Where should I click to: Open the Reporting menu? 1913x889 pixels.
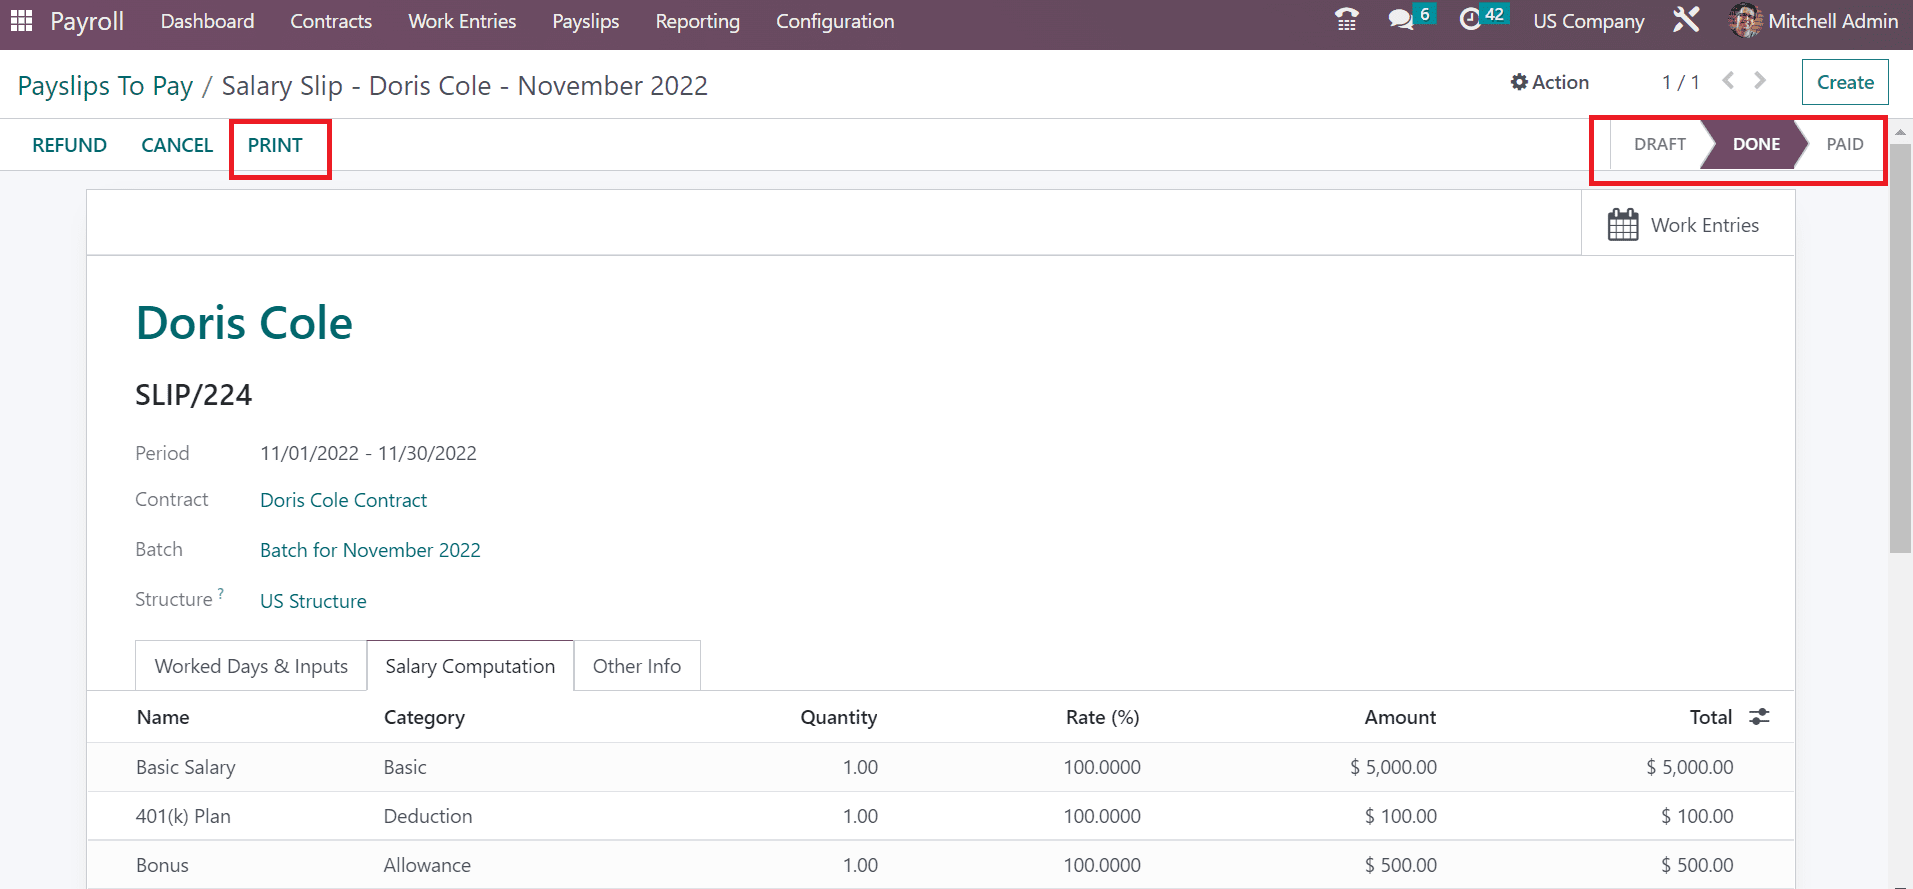pyautogui.click(x=698, y=21)
